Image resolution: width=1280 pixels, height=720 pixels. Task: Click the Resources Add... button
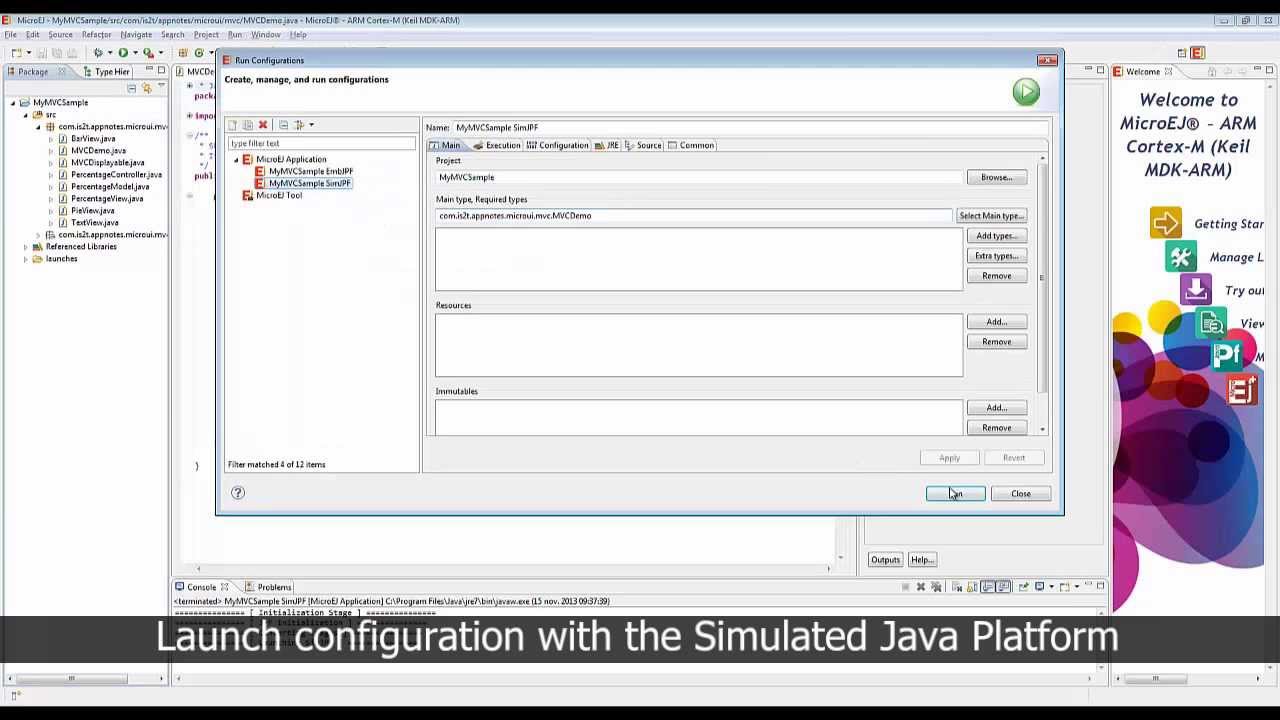coord(996,322)
